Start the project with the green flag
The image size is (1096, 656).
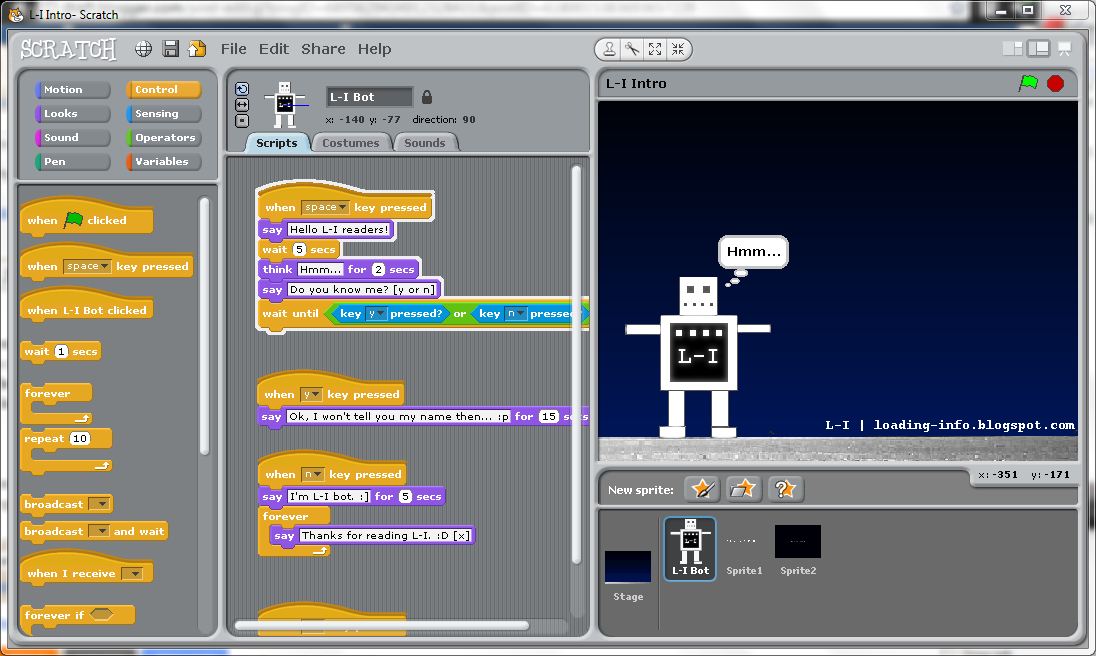[x=1027, y=84]
